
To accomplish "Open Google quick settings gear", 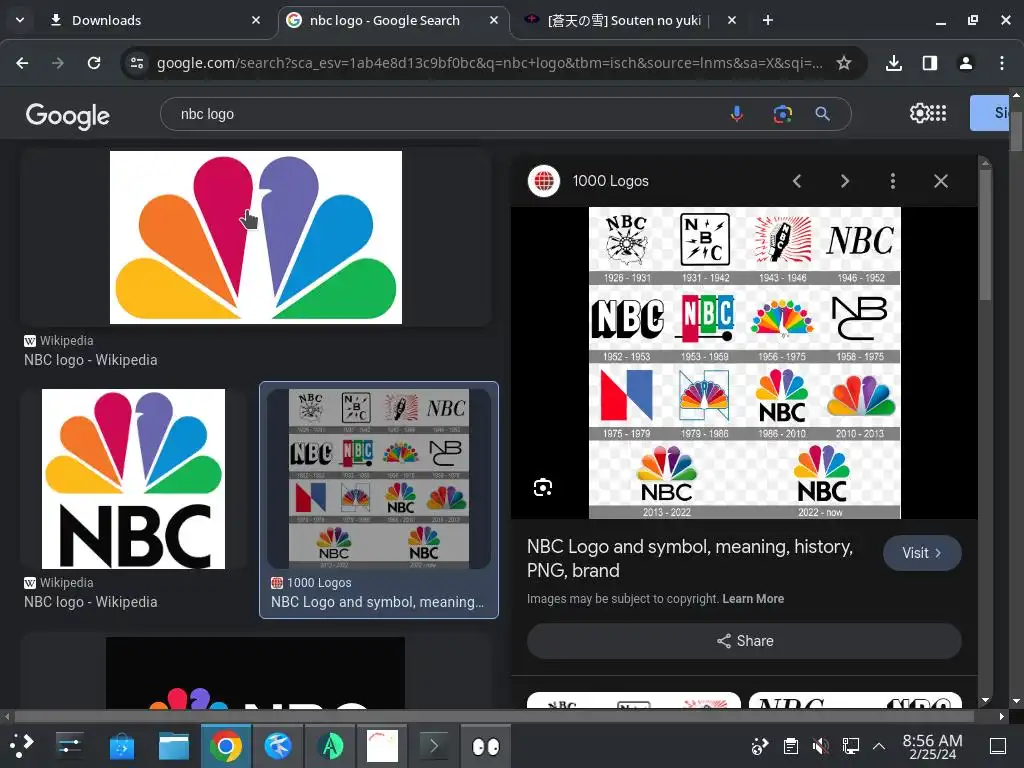I will [919, 113].
